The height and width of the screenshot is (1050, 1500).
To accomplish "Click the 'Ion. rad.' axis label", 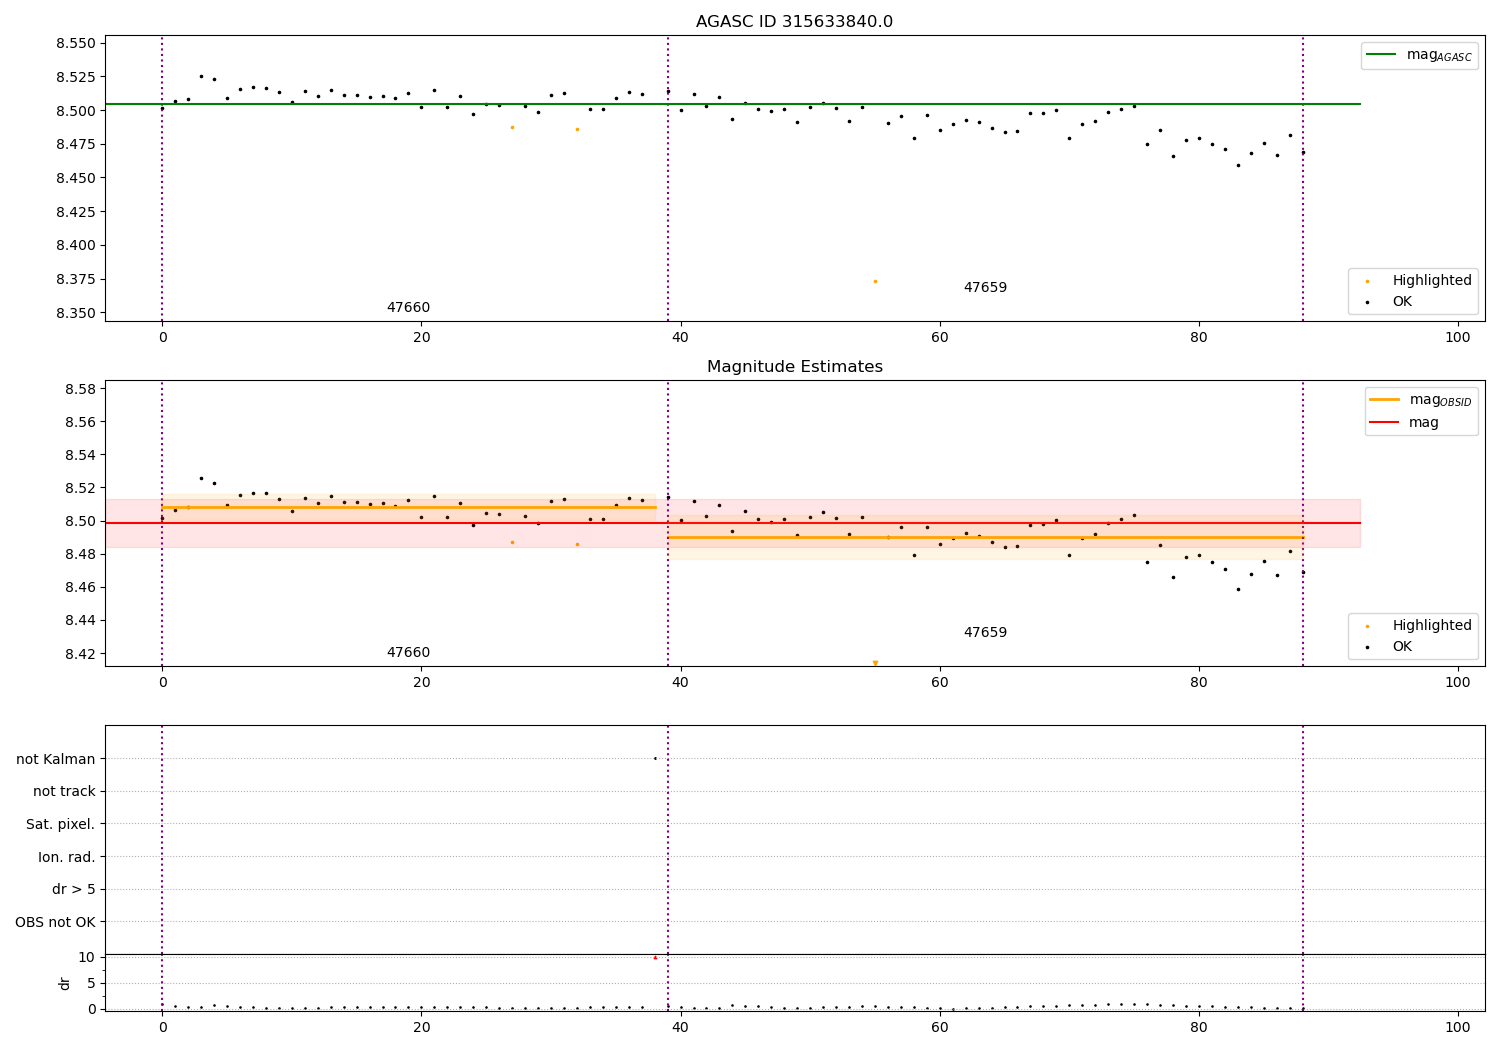I will pos(67,857).
